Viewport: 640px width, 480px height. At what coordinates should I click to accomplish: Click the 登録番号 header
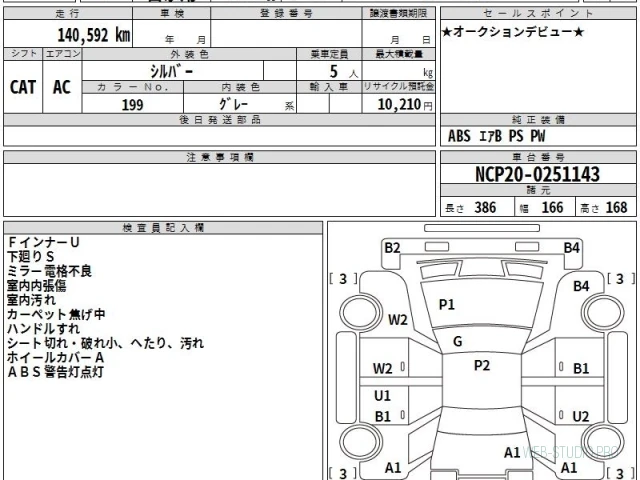287,13
